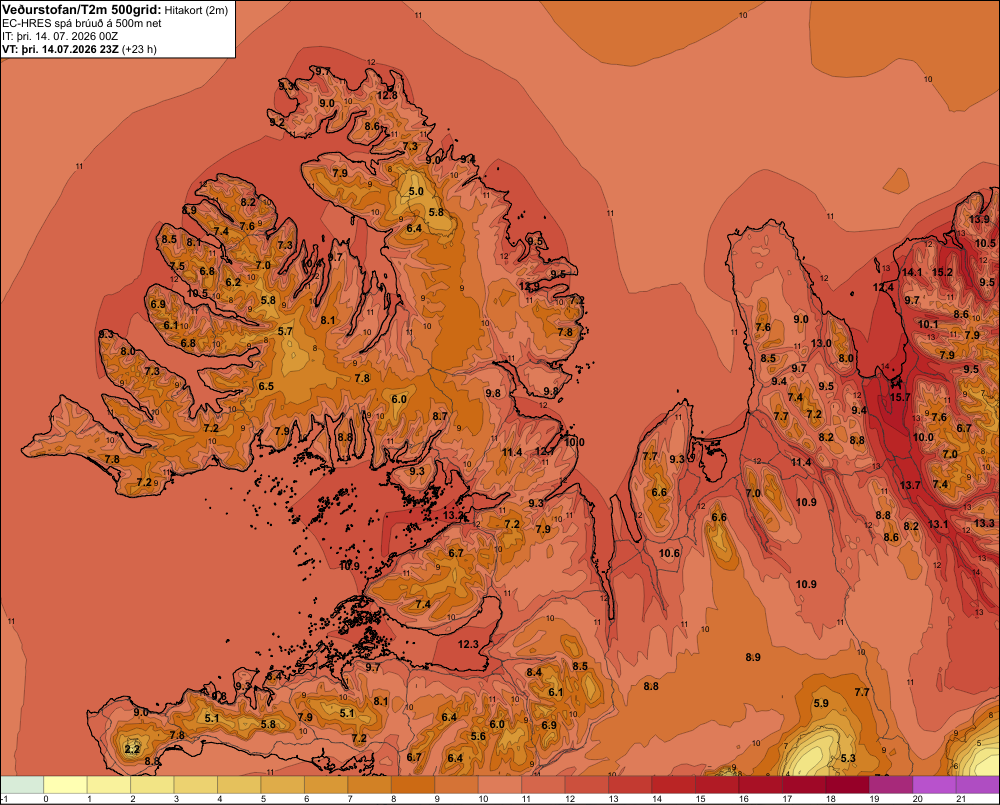The width and height of the screenshot is (1000, 805).
Task: Click the Veðurstofan/T2m 500grid title text
Action: click(82, 10)
